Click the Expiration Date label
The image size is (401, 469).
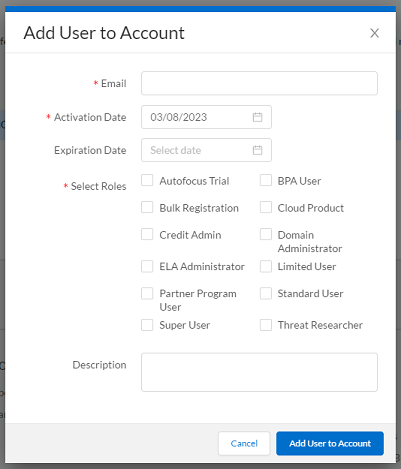point(90,150)
